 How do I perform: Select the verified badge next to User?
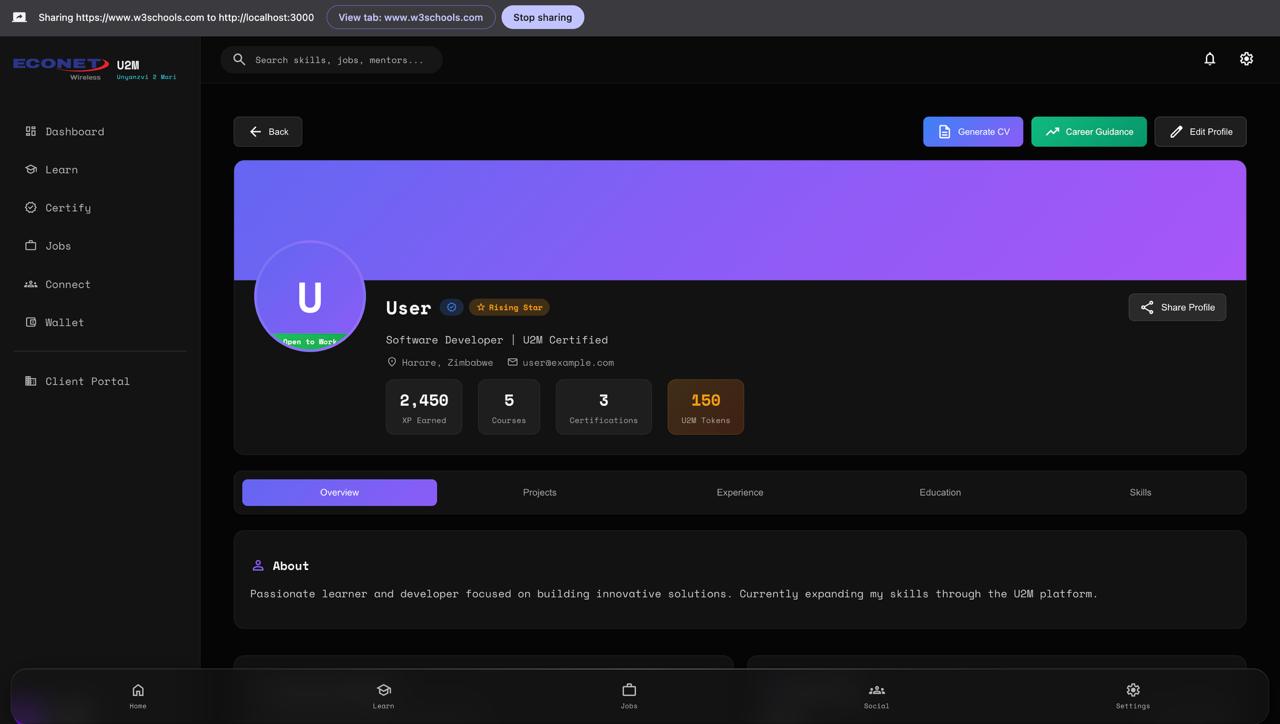coord(451,307)
